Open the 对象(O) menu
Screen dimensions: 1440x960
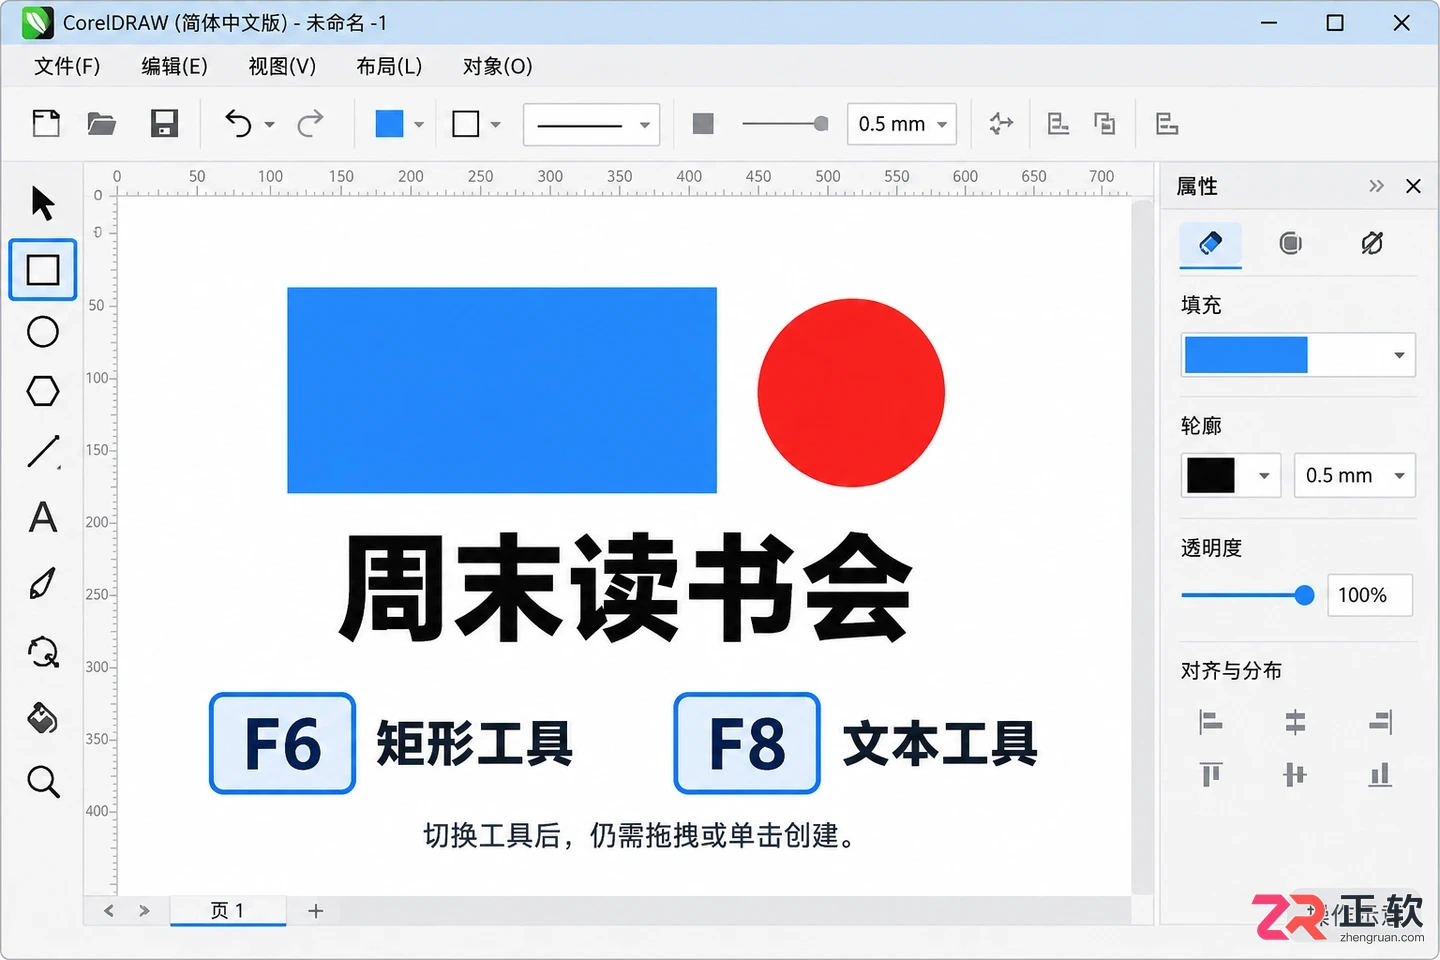coord(497,66)
